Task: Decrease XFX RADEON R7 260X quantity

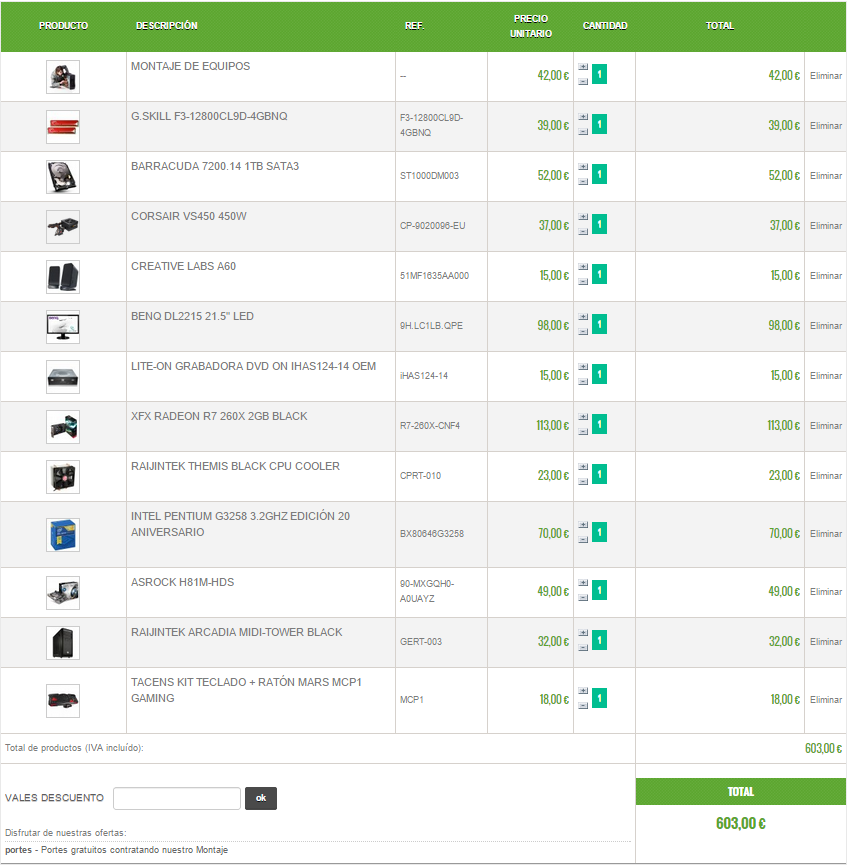Action: (583, 432)
